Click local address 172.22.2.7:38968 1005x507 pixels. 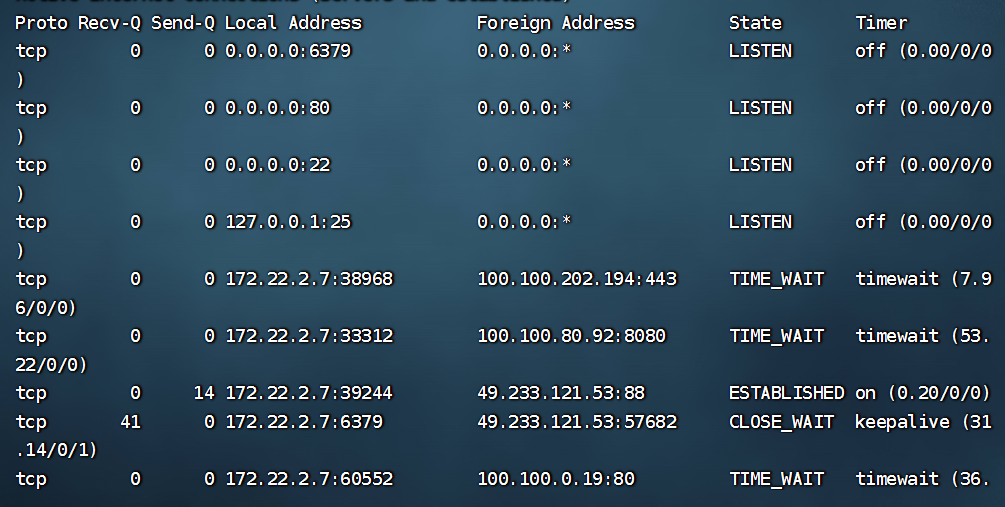309,279
